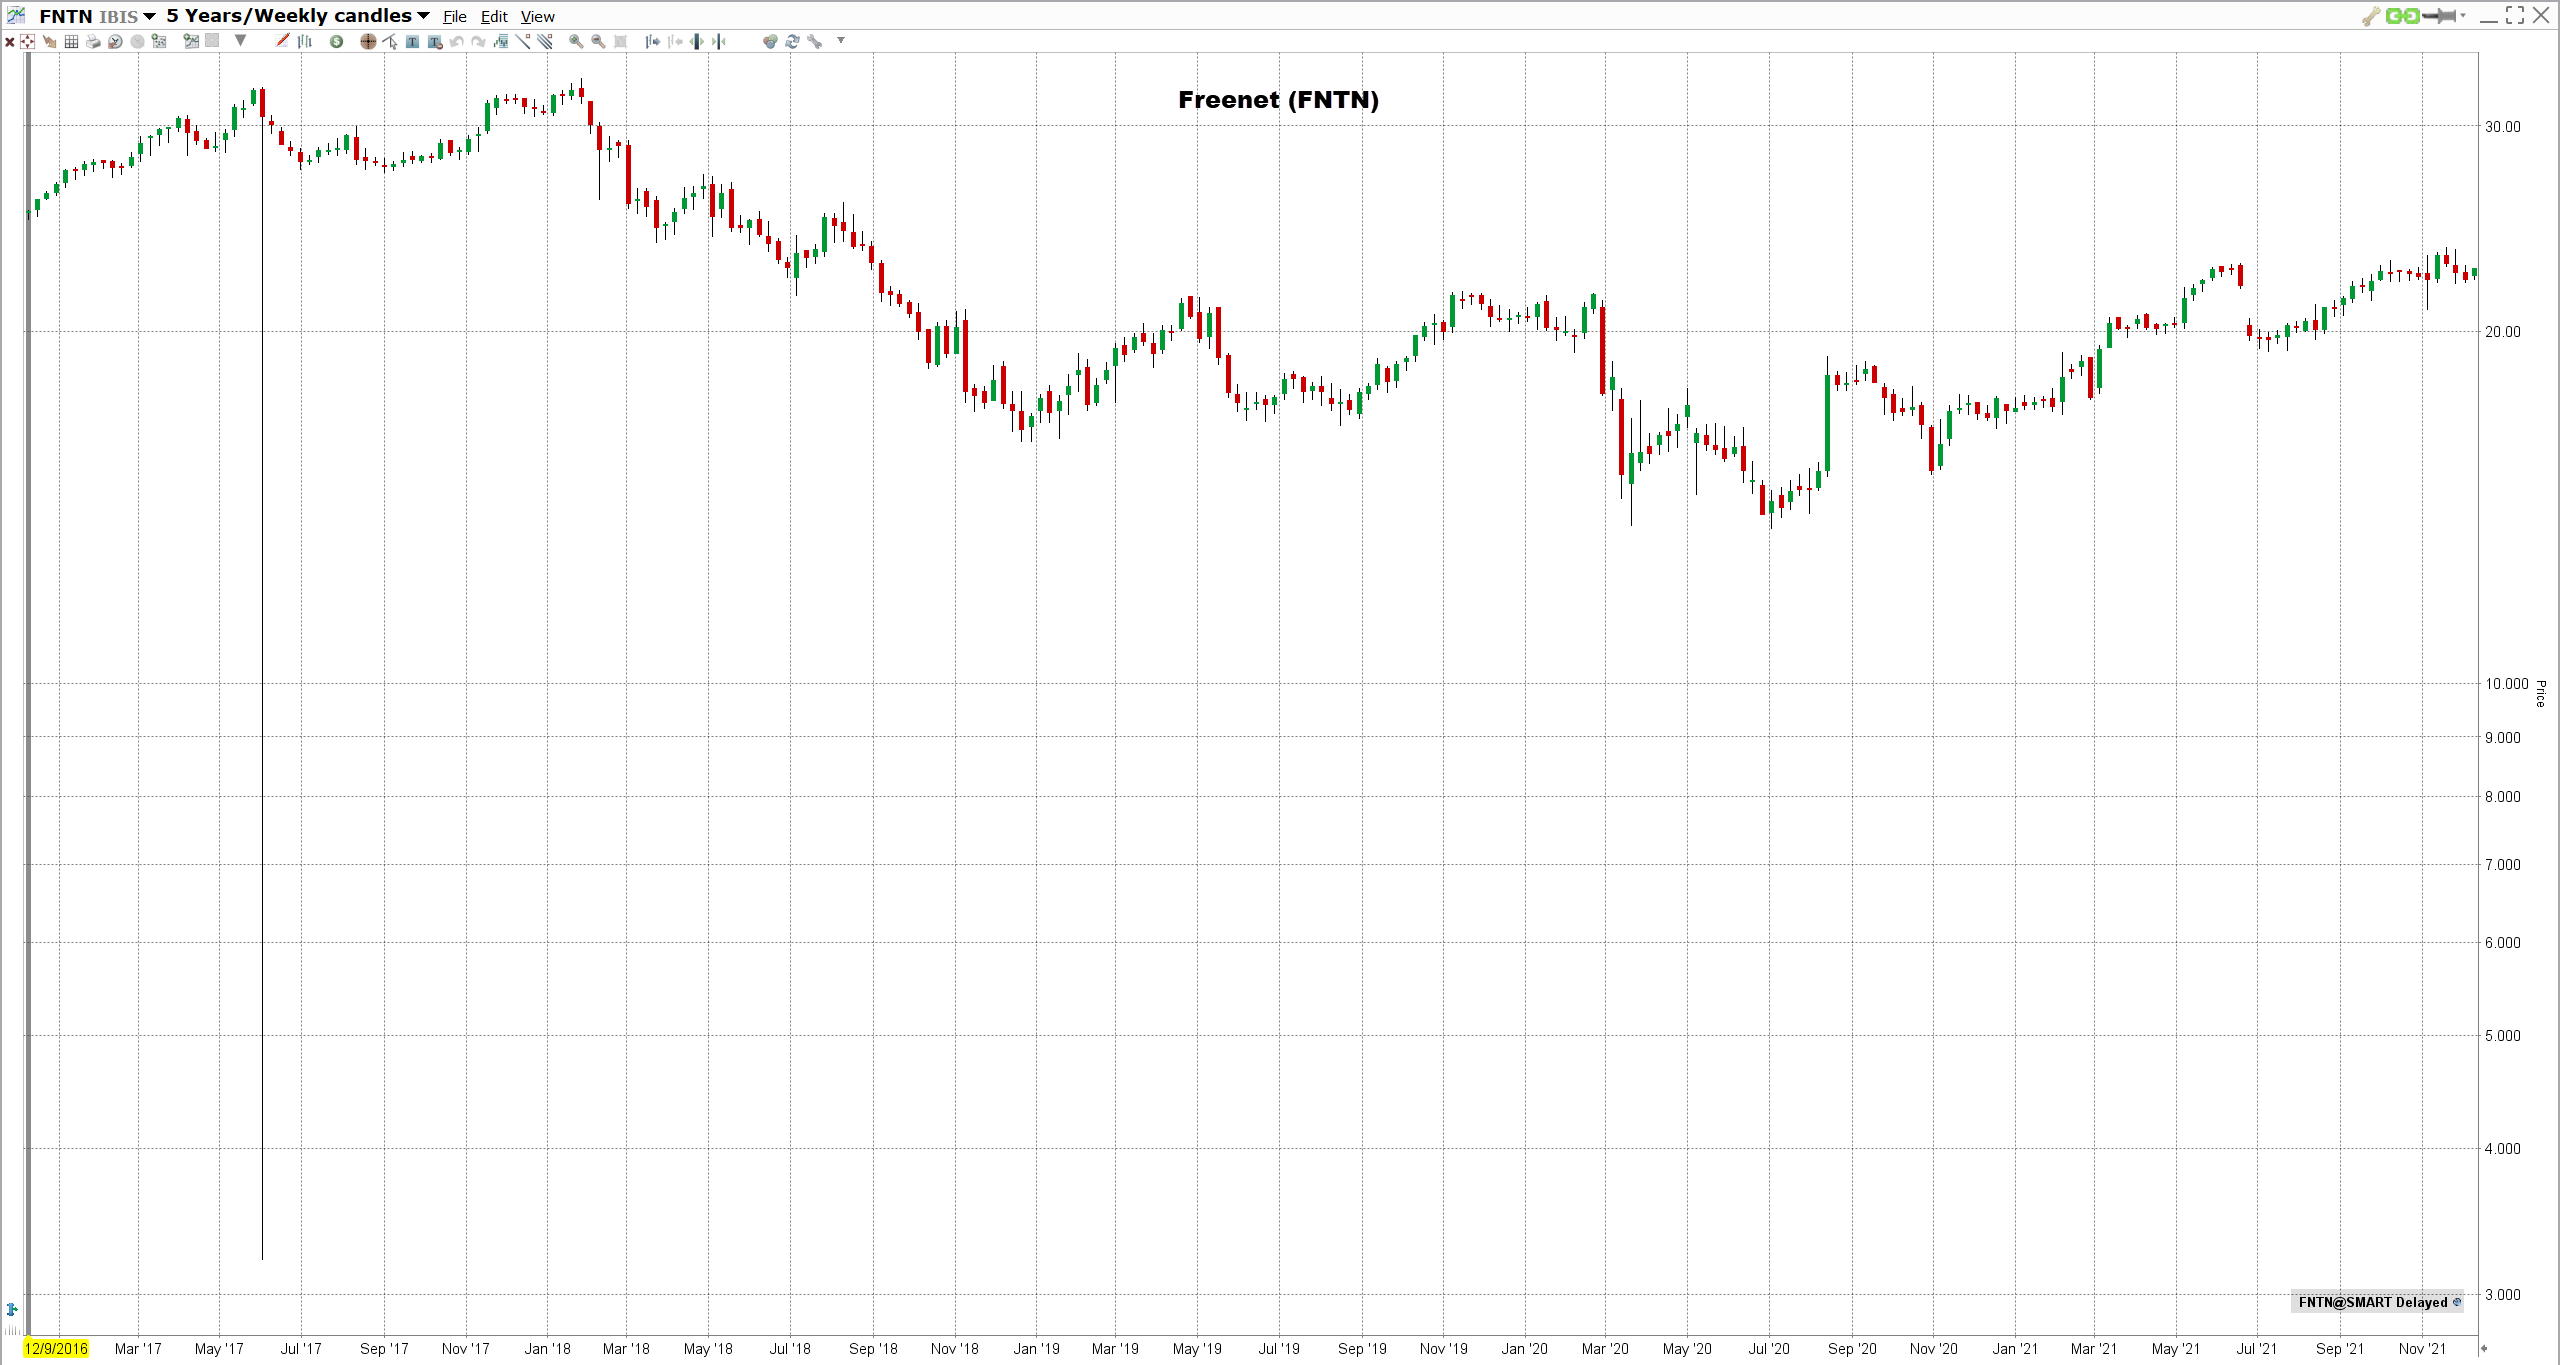The width and height of the screenshot is (2560, 1365).
Task: Compress chart horizontally with inward arrows icon
Action: pyautogui.click(x=718, y=41)
